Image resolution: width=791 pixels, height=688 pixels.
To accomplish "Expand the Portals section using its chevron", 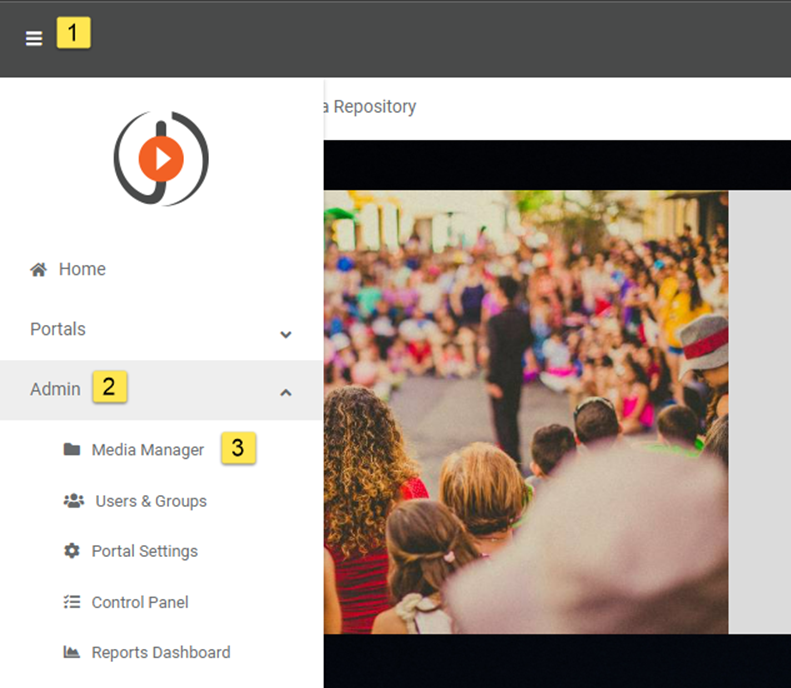I will tap(286, 334).
